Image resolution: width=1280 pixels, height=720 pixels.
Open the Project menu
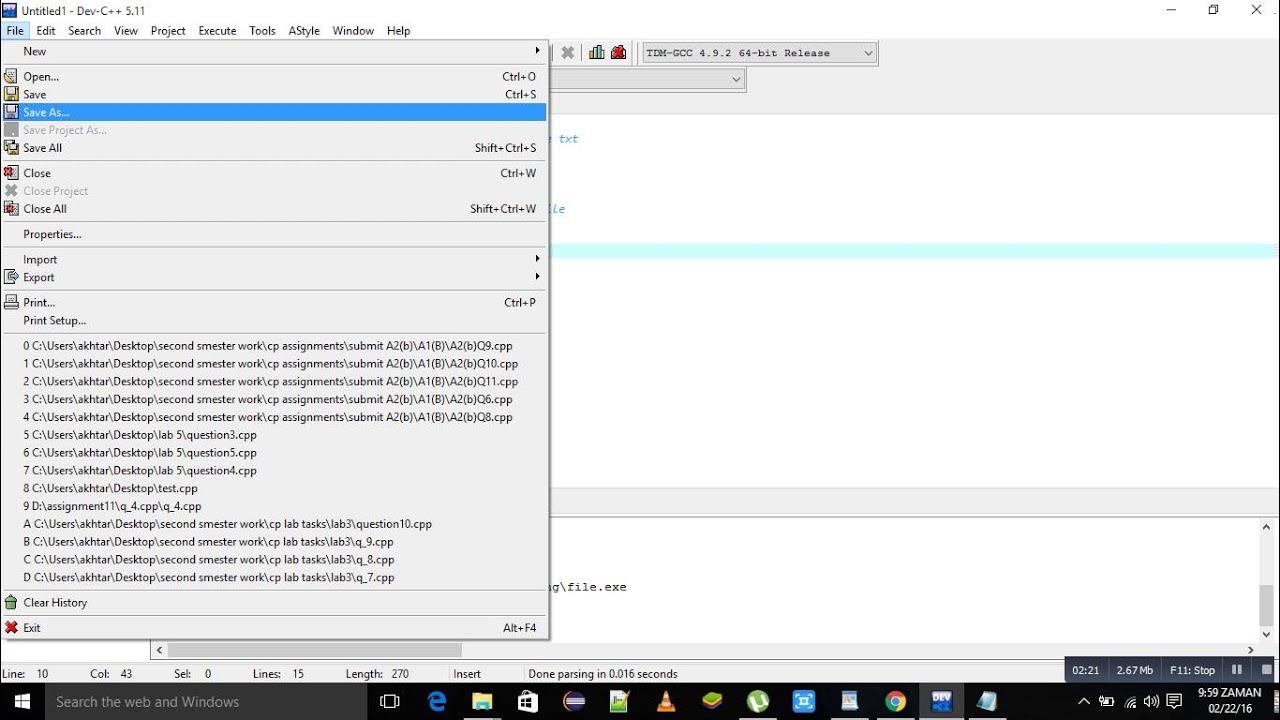(168, 31)
